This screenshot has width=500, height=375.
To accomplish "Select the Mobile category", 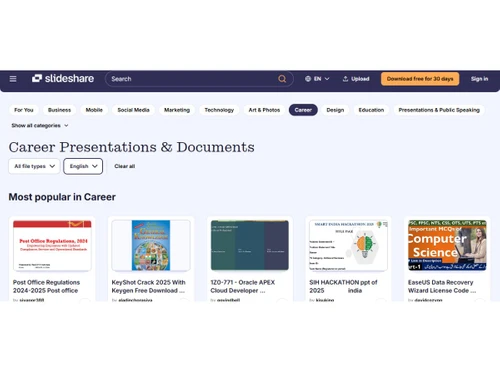I will pos(94,110).
